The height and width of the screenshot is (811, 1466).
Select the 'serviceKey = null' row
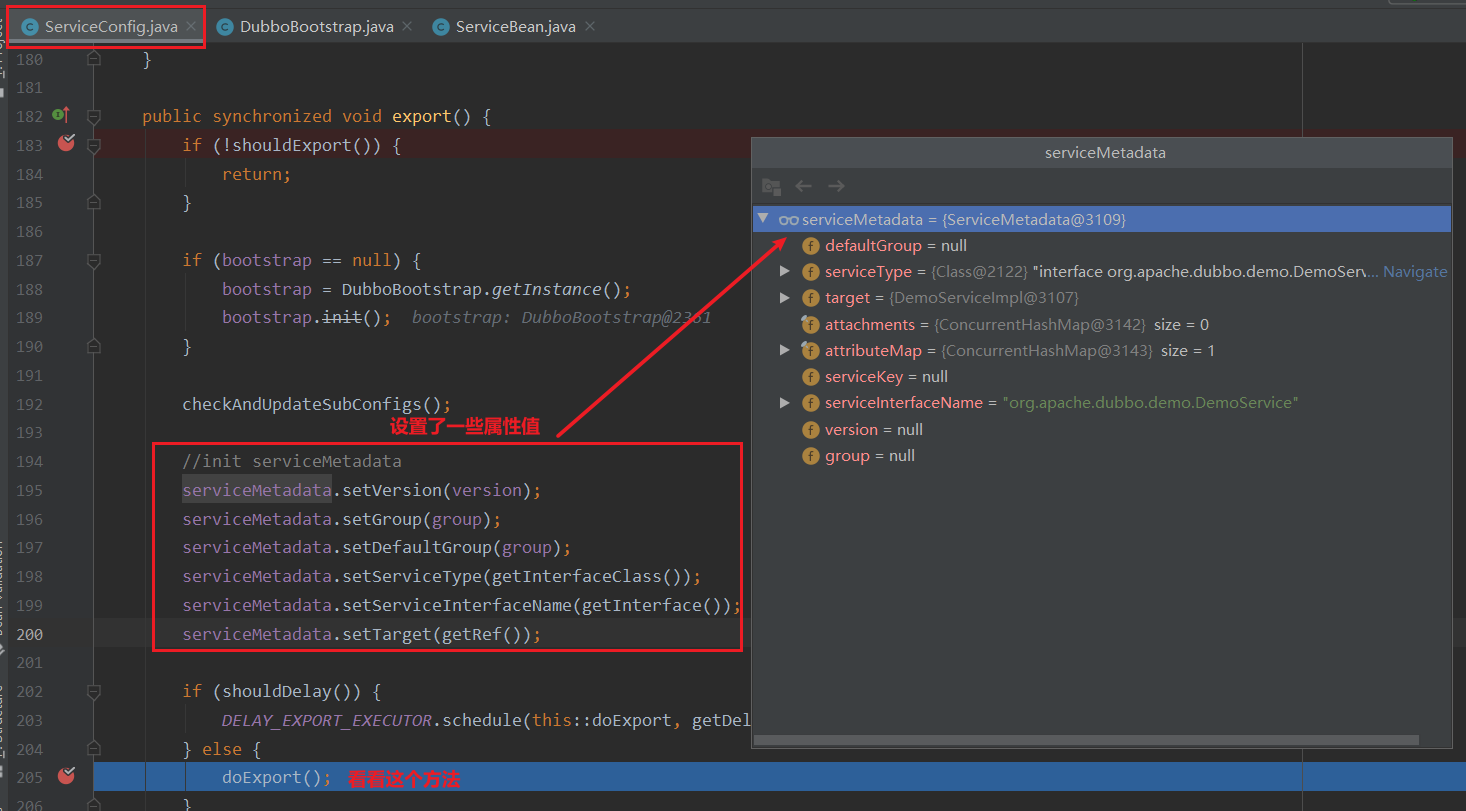click(1102, 376)
